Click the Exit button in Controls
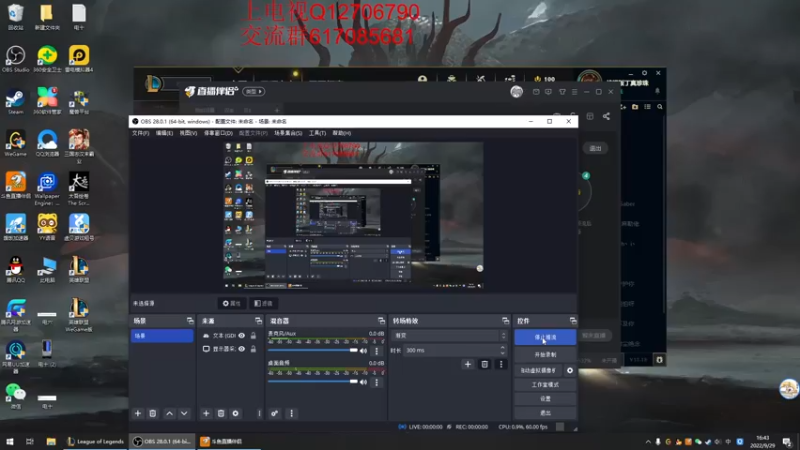 [x=545, y=413]
